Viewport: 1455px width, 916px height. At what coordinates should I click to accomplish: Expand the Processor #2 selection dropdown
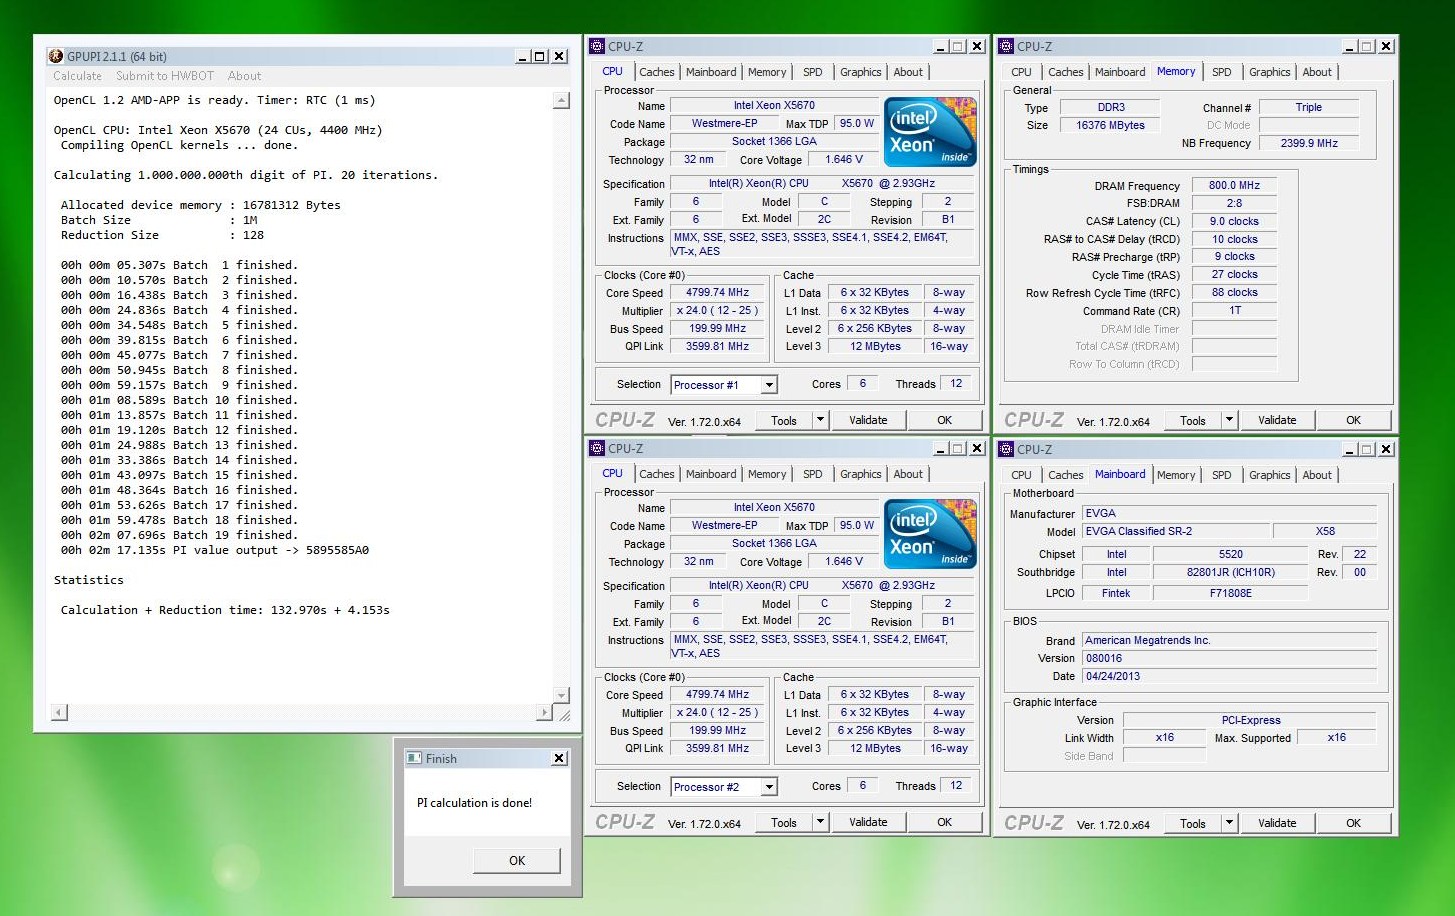(x=769, y=787)
